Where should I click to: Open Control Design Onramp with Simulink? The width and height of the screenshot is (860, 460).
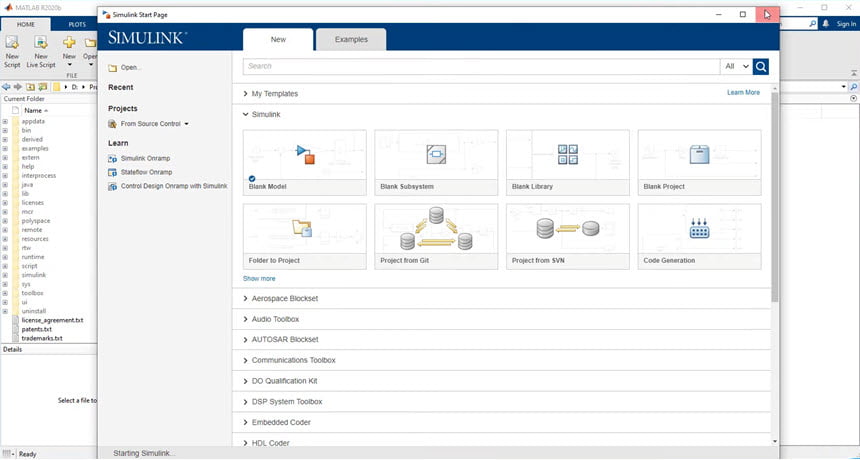pos(174,186)
